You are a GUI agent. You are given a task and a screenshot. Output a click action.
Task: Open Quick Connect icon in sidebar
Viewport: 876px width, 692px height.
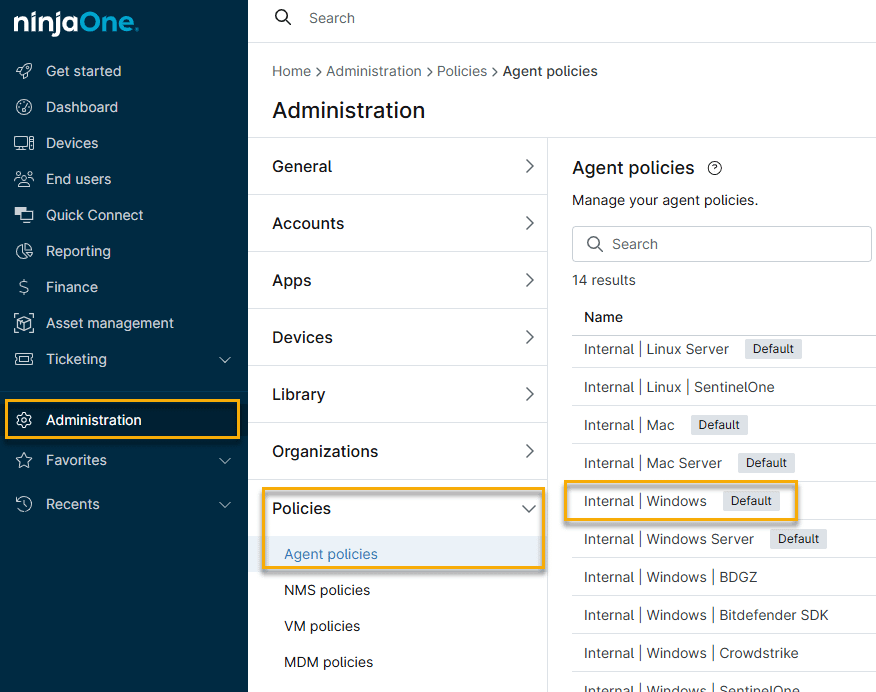click(25, 215)
